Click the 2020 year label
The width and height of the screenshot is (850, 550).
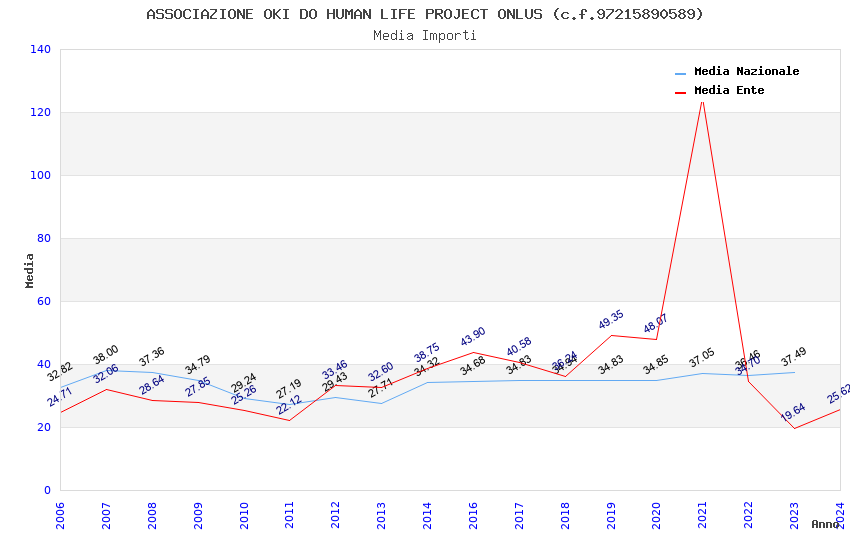(656, 515)
